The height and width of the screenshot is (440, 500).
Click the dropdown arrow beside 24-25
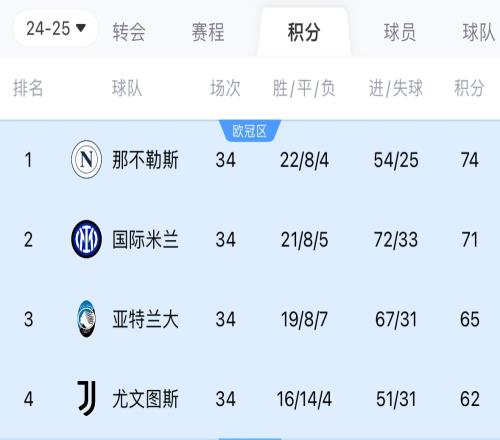point(81,28)
